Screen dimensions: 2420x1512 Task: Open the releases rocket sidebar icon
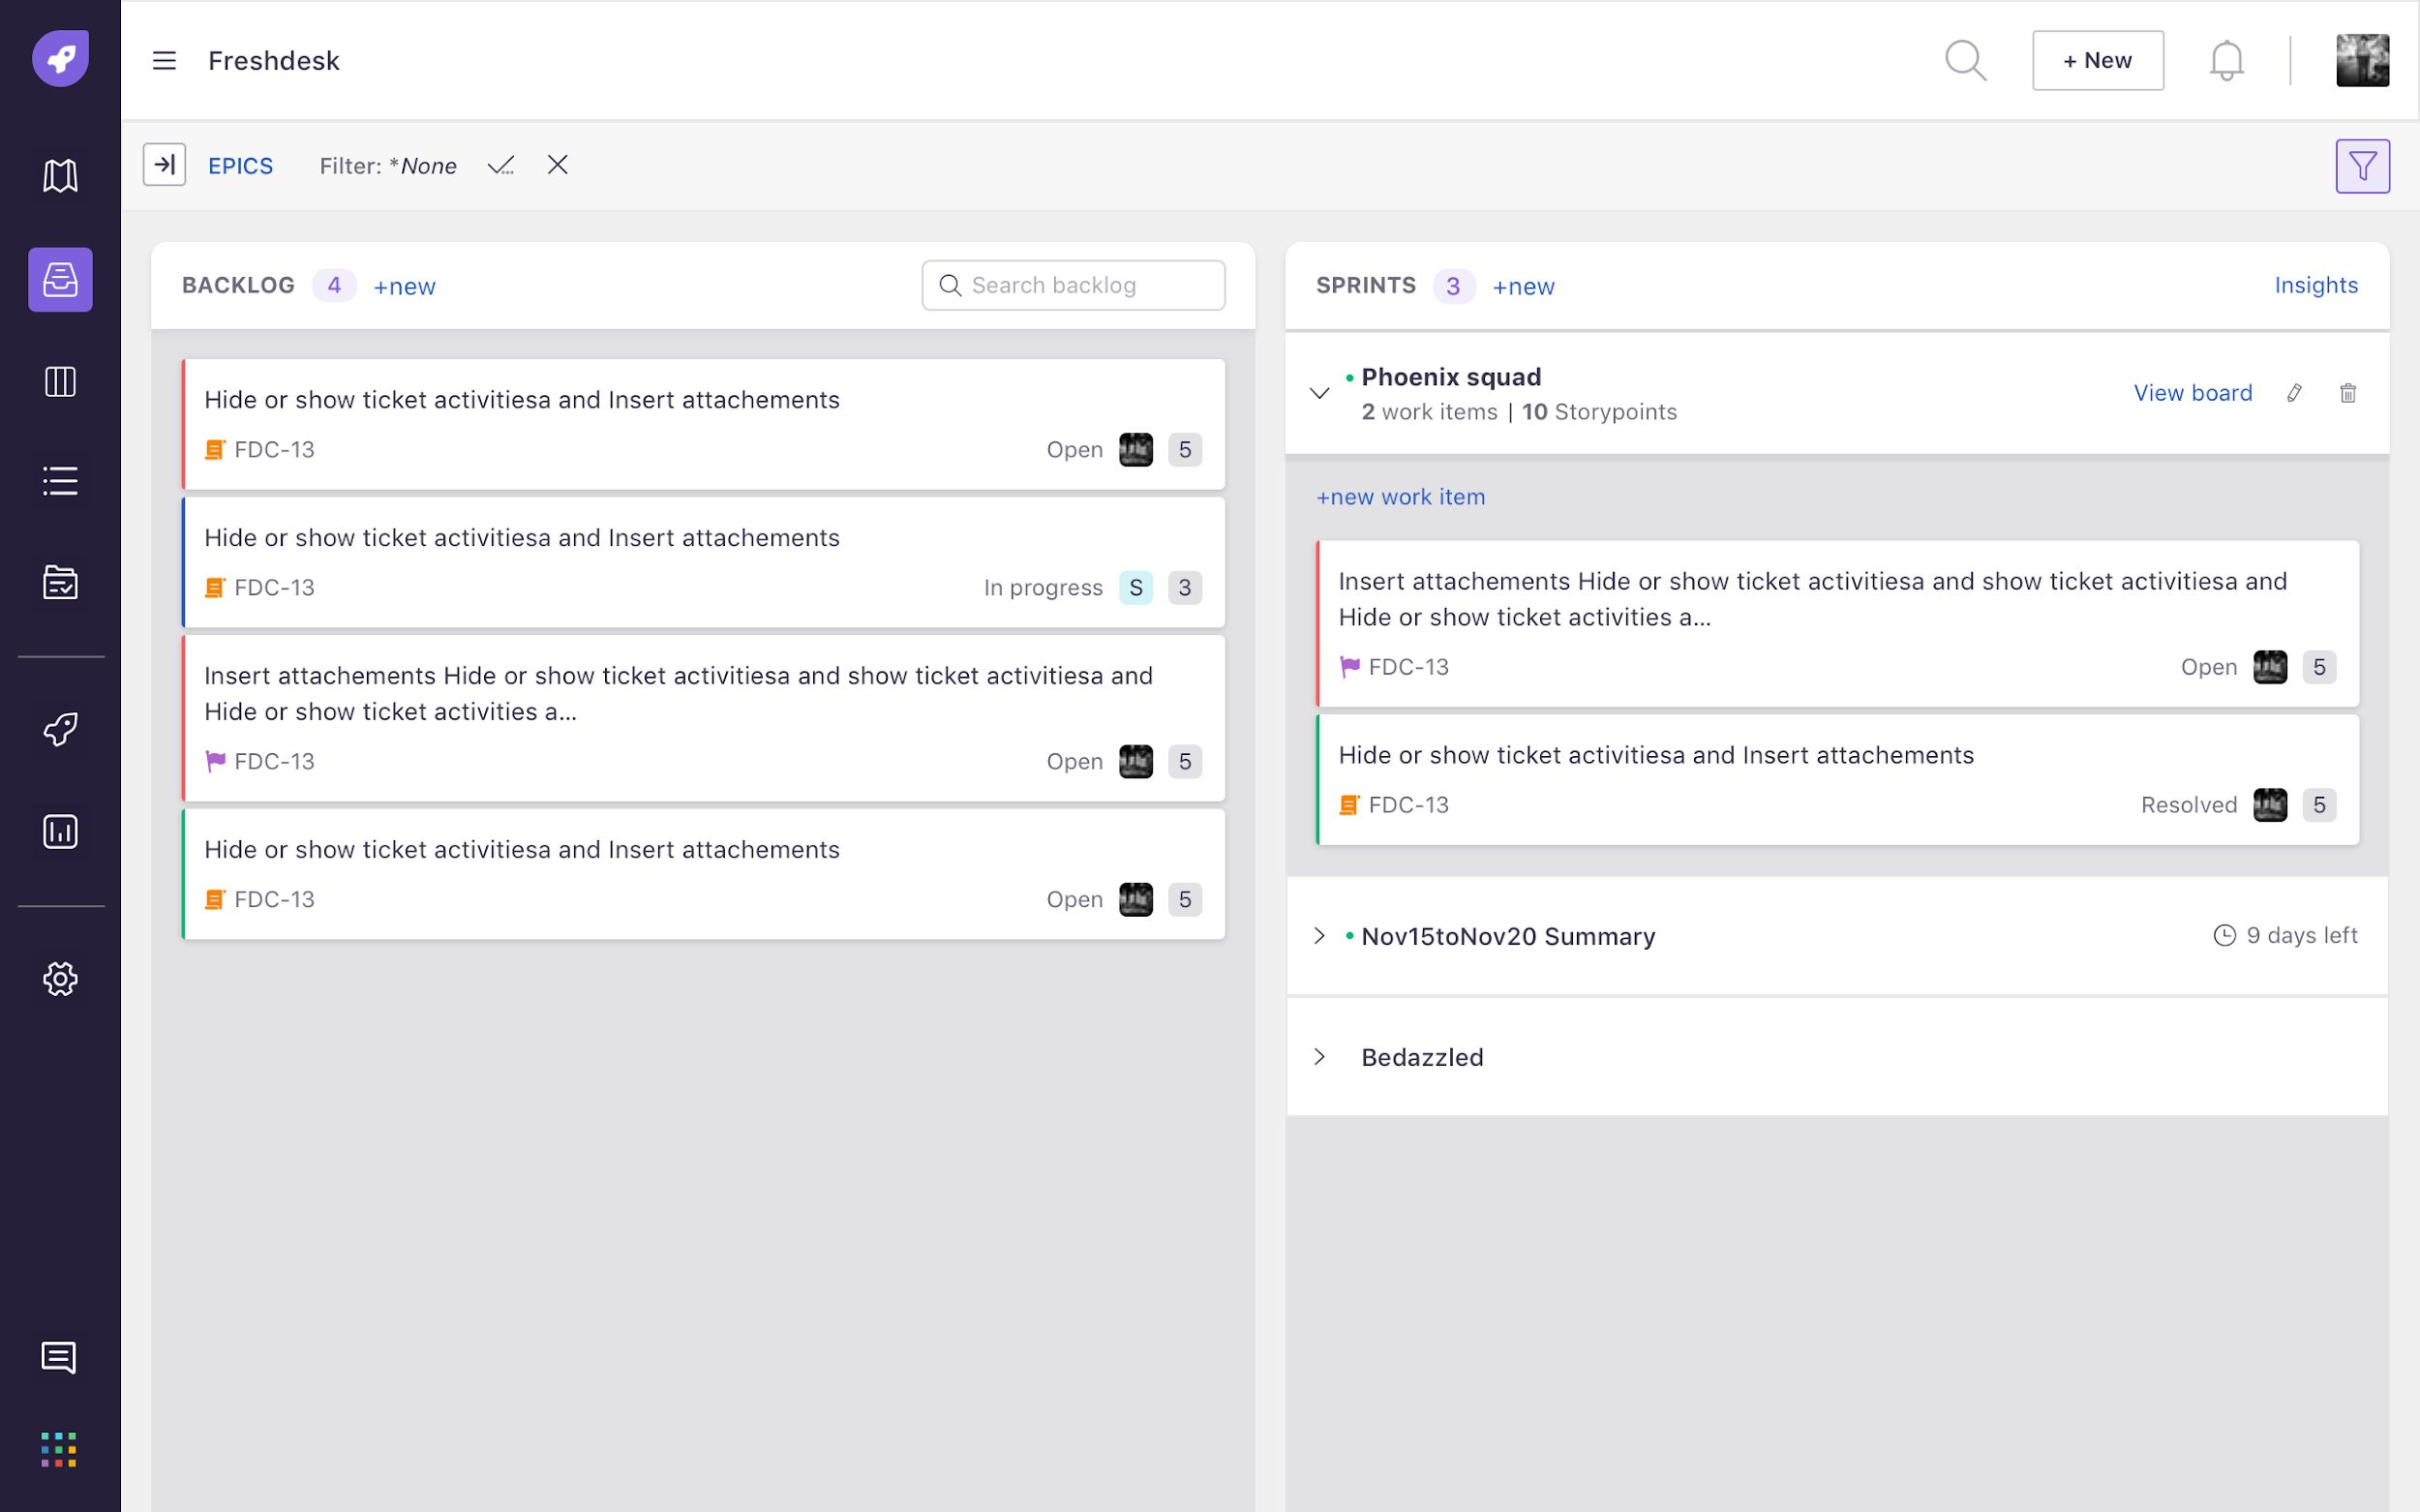60,729
